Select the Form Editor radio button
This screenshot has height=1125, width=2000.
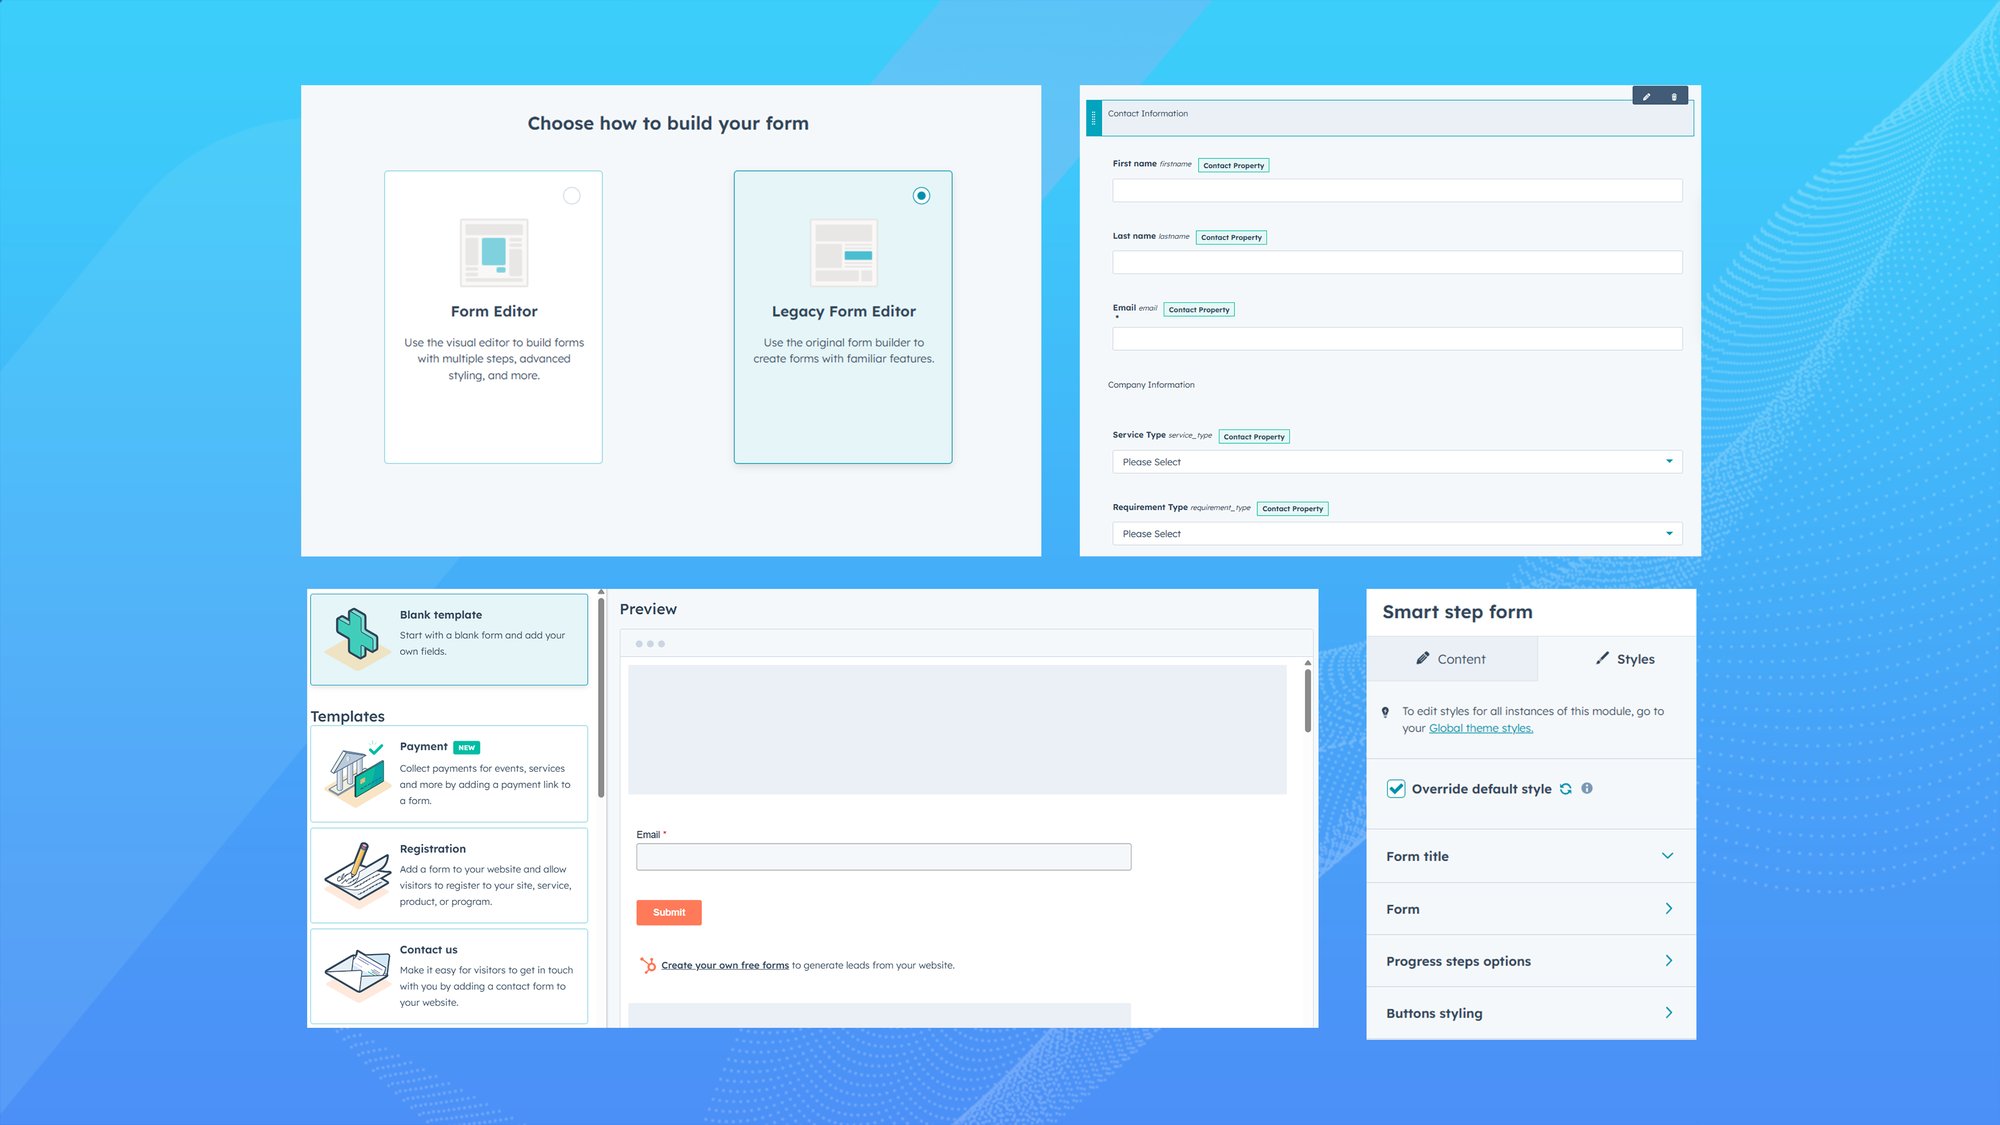coord(572,196)
